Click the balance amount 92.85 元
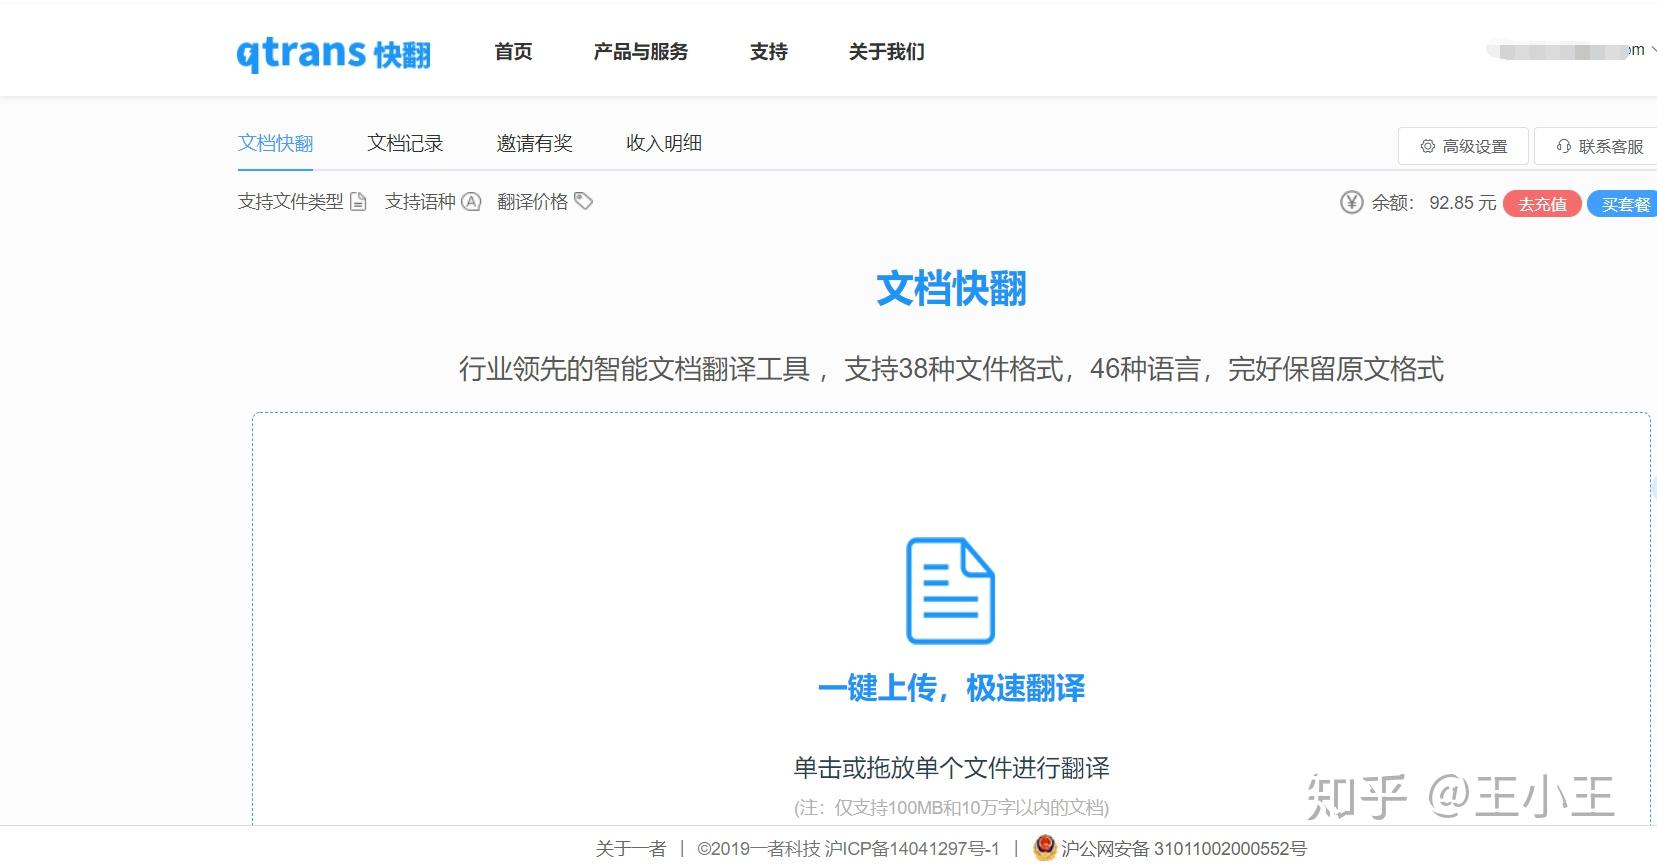The height and width of the screenshot is (864, 1657). (1462, 203)
